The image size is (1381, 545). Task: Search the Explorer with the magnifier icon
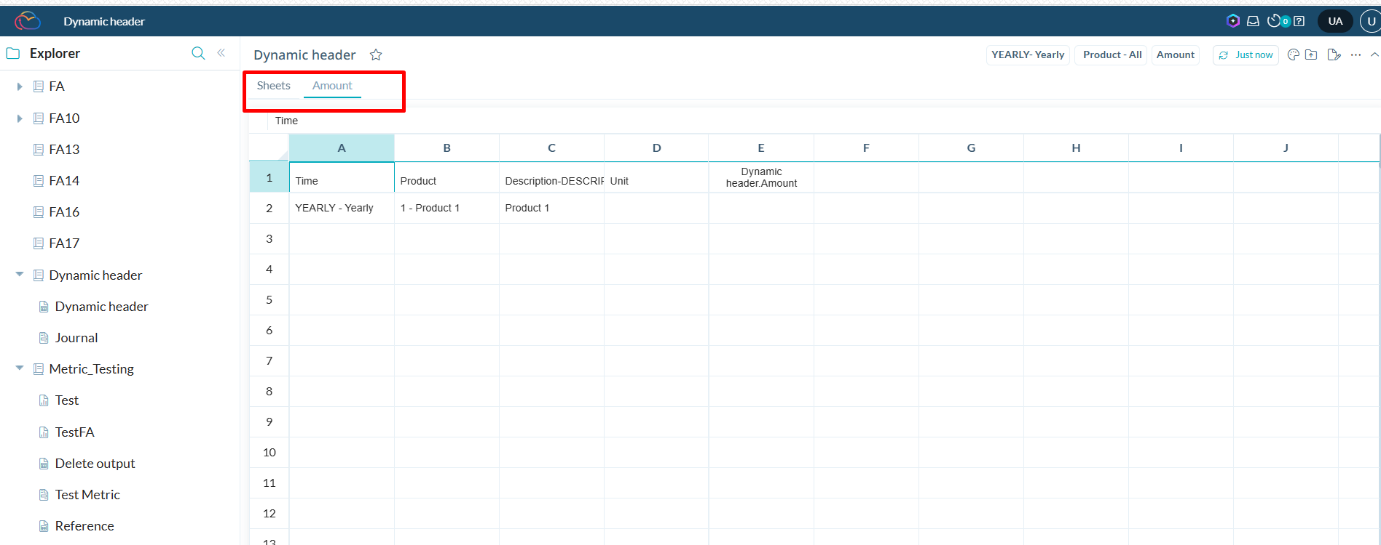point(198,53)
